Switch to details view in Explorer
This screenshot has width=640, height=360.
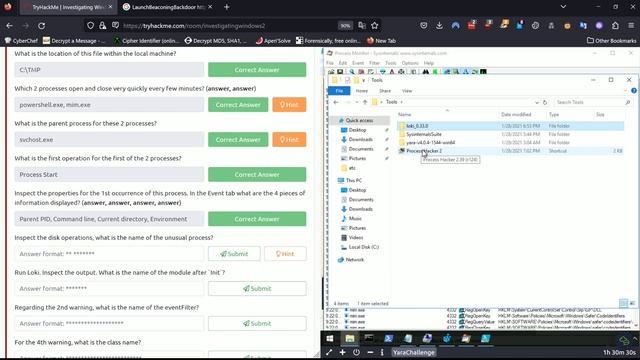coord(623,303)
